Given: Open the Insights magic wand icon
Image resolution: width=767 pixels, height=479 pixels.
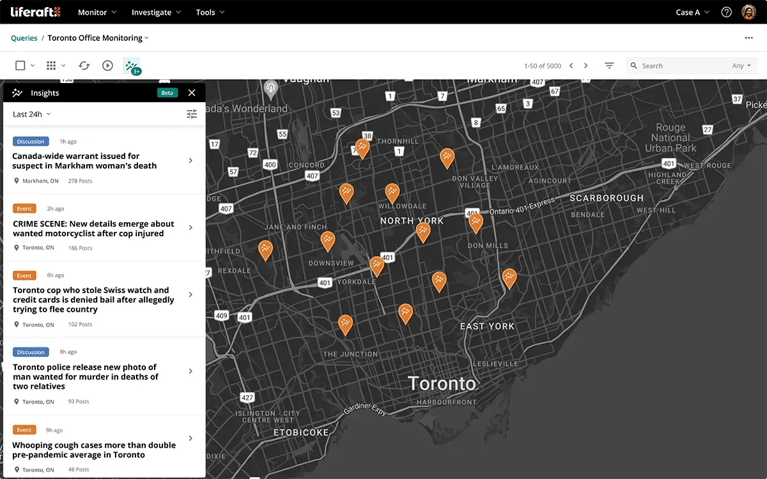Looking at the screenshot, I should 132,66.
